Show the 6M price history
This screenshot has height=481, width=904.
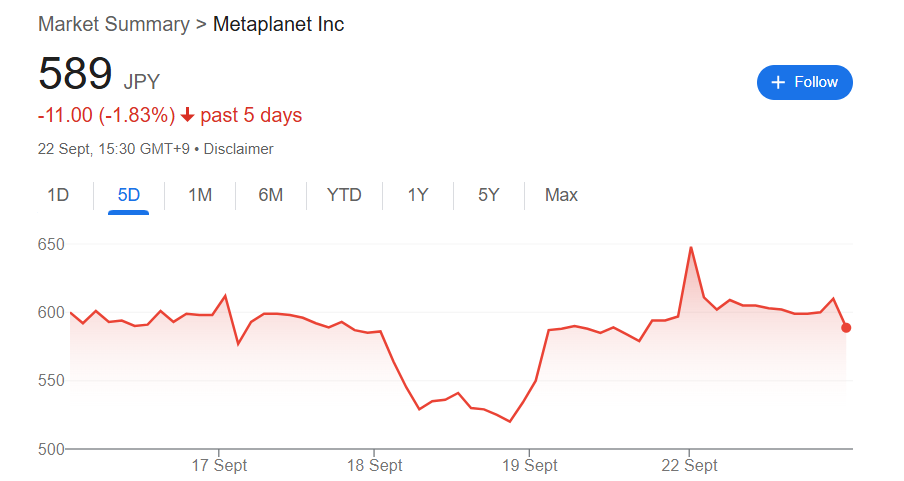point(271,195)
